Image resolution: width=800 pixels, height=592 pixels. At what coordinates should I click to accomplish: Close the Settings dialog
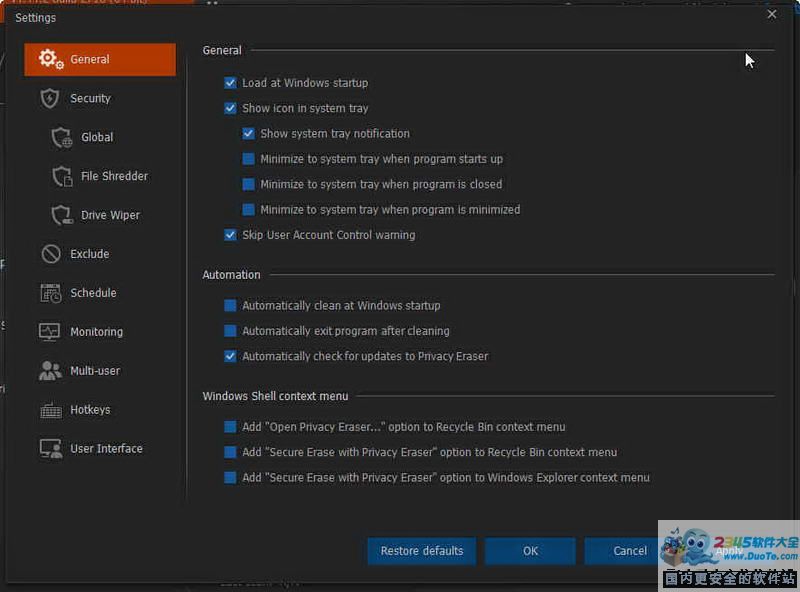coord(771,15)
